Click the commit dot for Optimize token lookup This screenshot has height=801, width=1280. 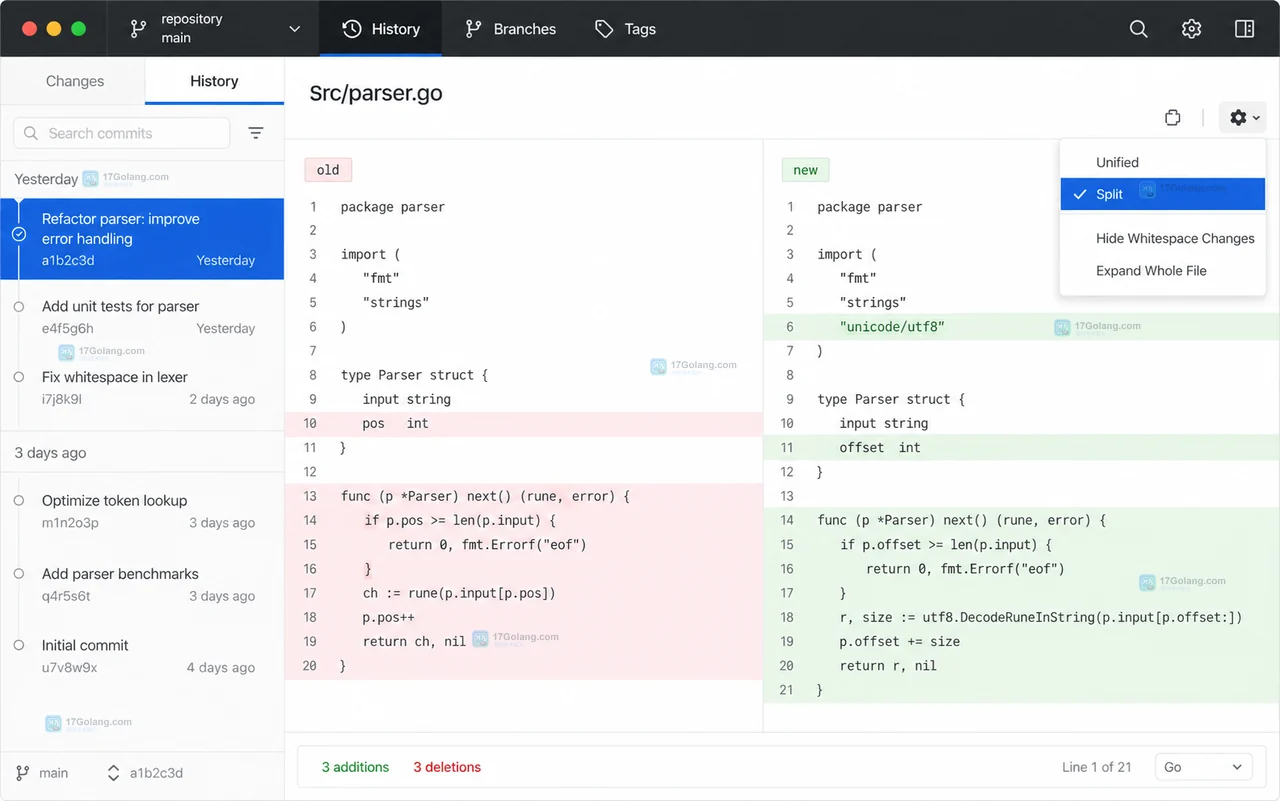point(19,500)
